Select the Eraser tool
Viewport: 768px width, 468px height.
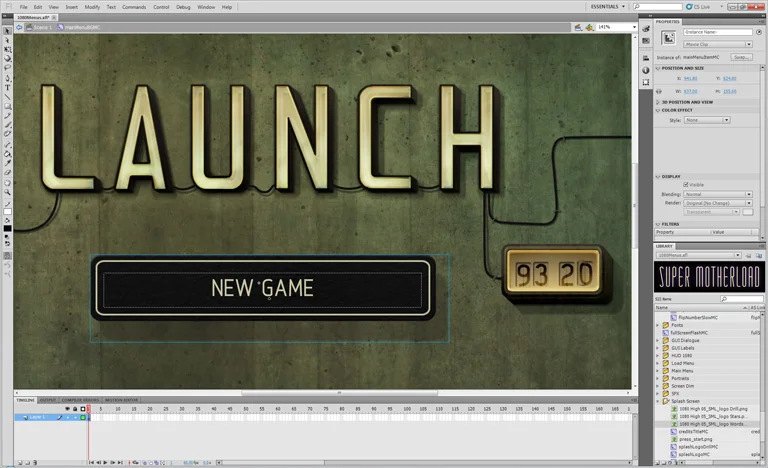point(7,172)
